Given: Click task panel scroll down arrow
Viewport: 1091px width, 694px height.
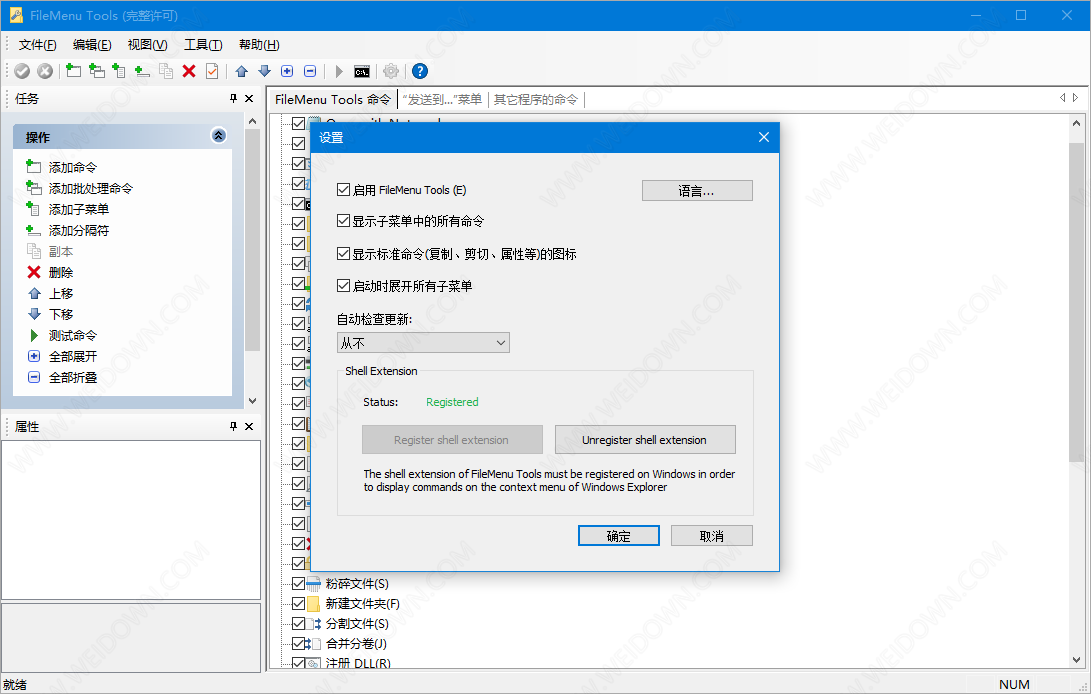Looking at the screenshot, I should click(253, 401).
